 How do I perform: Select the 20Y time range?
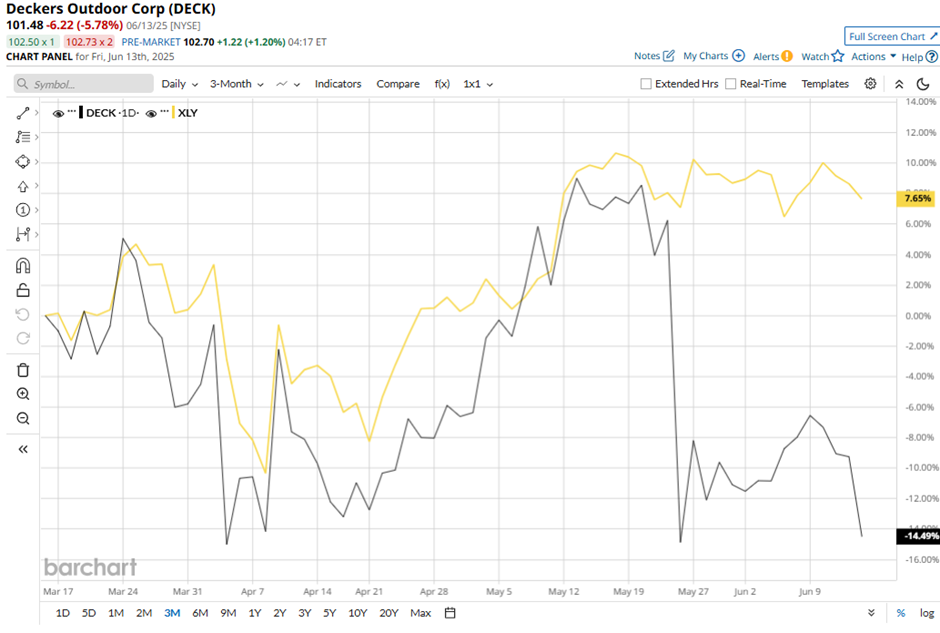[389, 613]
